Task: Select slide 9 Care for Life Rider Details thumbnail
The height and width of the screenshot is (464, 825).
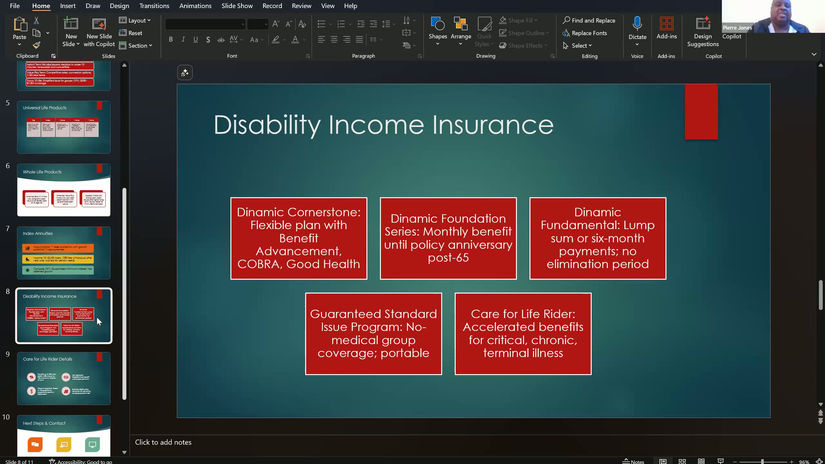Action: click(x=64, y=378)
